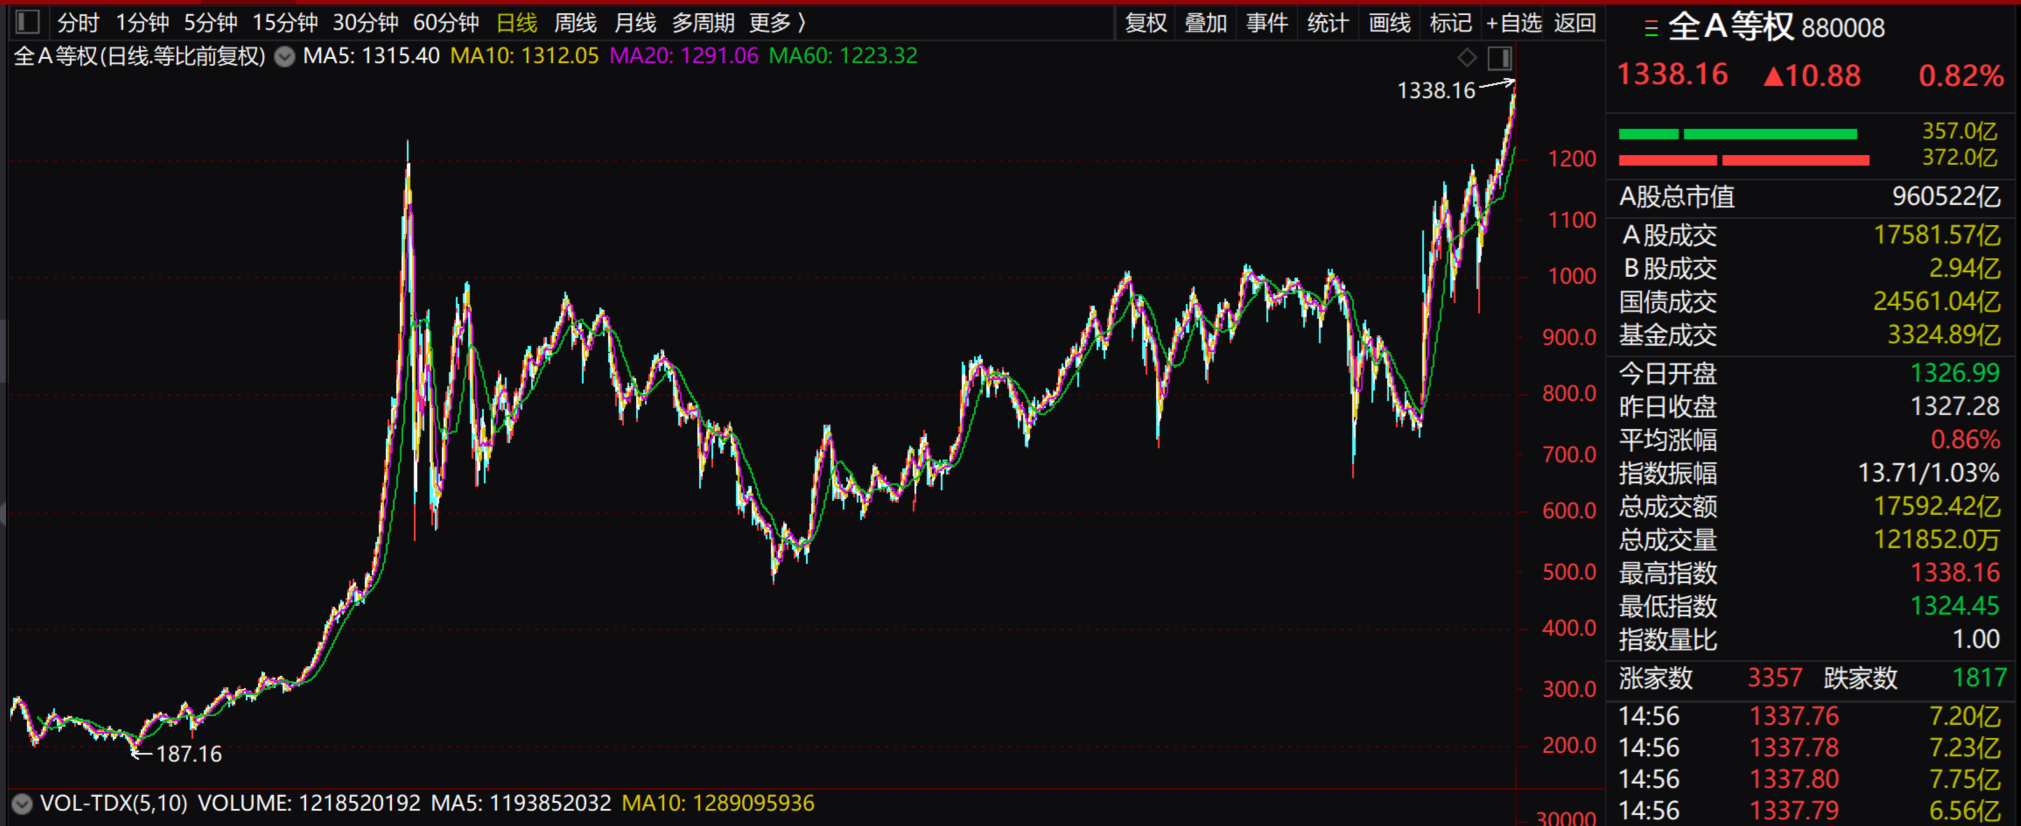
Task: Open the 事件 events button
Action: click(1267, 22)
